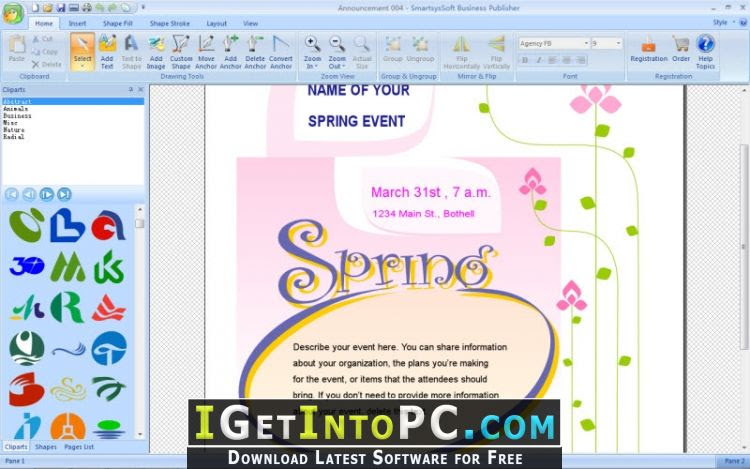This screenshot has width=750, height=469.
Task: Switch to Pages List panel tab
Action: (79, 447)
